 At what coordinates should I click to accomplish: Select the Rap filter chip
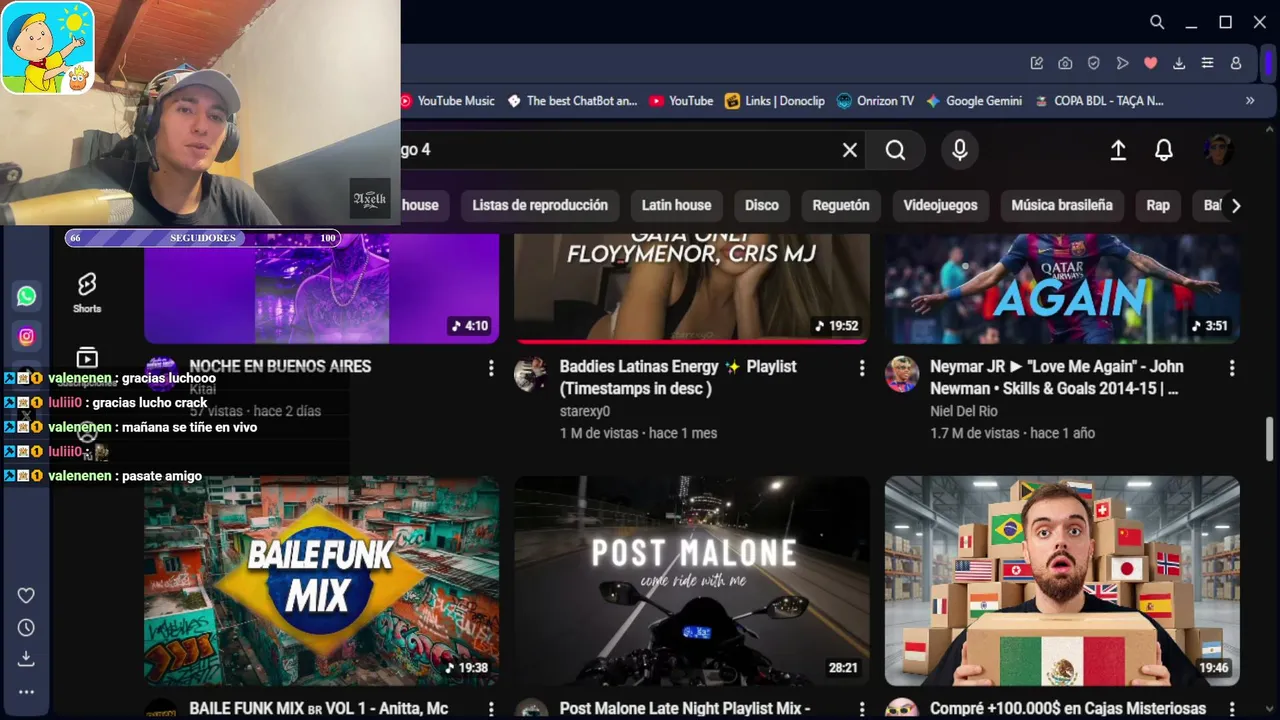[1158, 205]
